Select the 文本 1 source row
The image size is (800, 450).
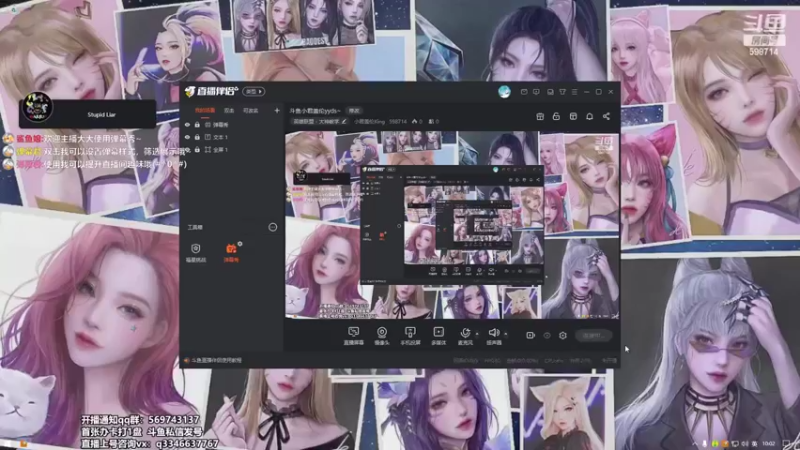pos(232,137)
